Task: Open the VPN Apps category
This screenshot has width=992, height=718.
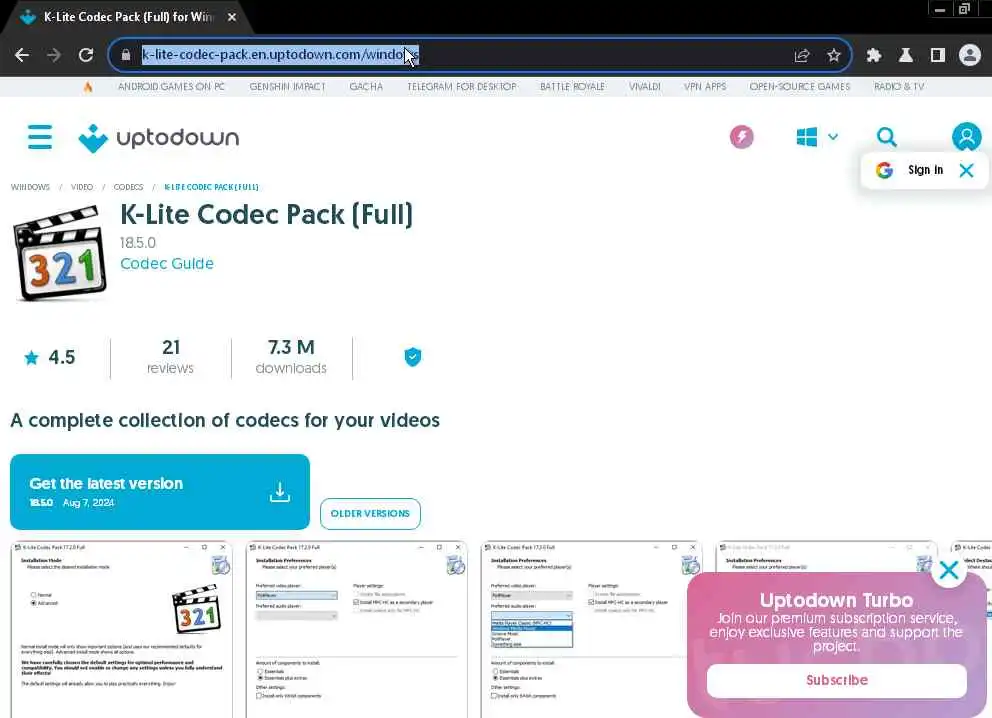Action: click(705, 87)
